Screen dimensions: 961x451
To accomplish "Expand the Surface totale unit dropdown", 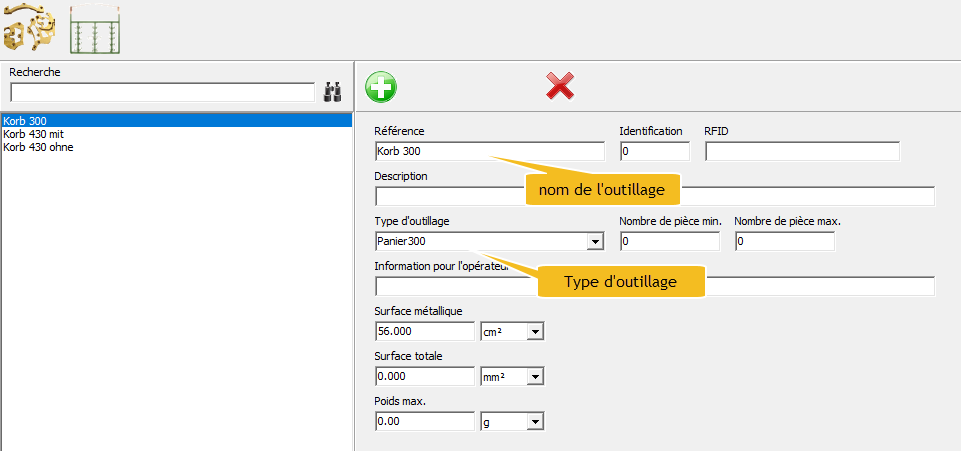I will pos(535,377).
